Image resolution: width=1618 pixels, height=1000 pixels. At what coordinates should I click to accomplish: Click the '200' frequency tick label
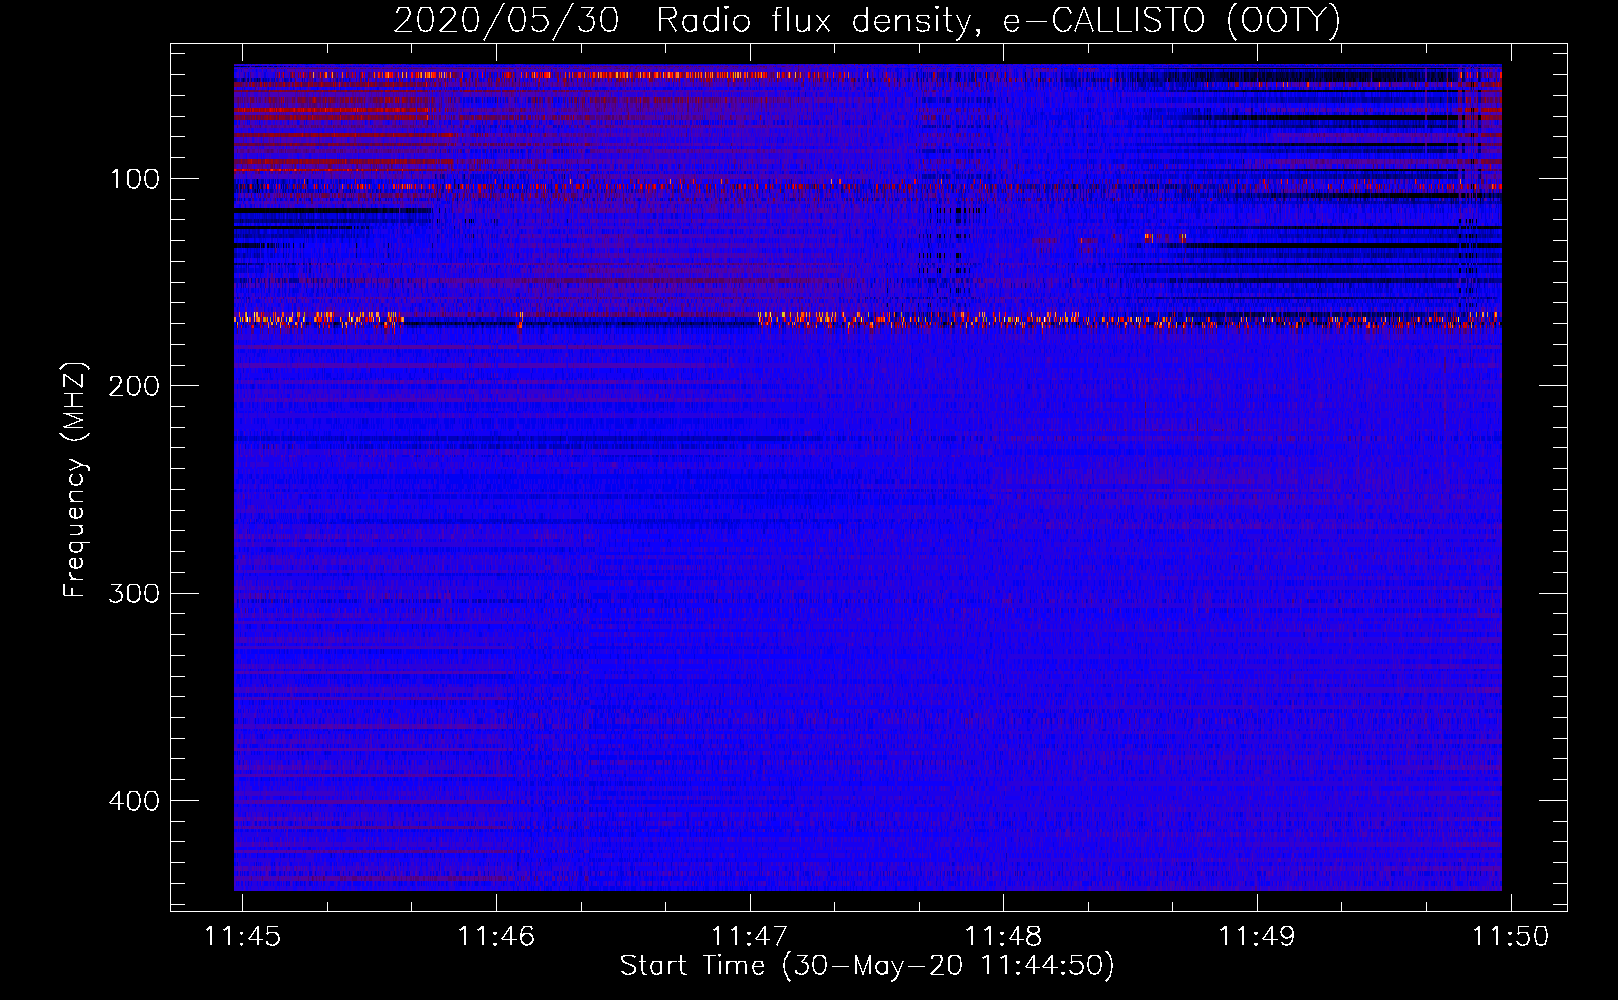pos(133,386)
